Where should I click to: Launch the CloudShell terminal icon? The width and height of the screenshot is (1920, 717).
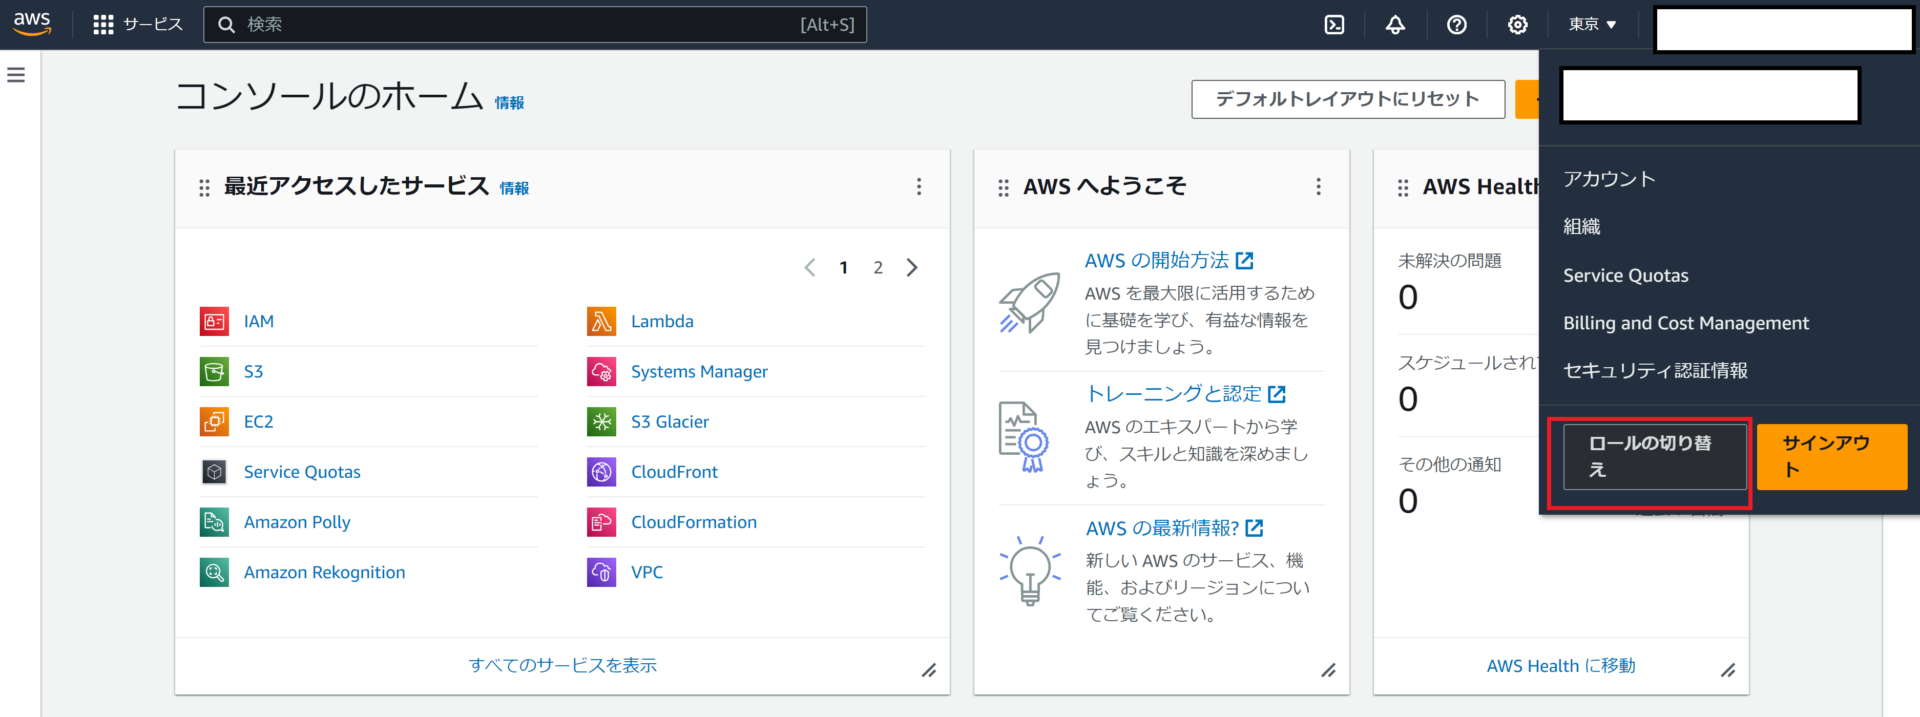[x=1334, y=24]
